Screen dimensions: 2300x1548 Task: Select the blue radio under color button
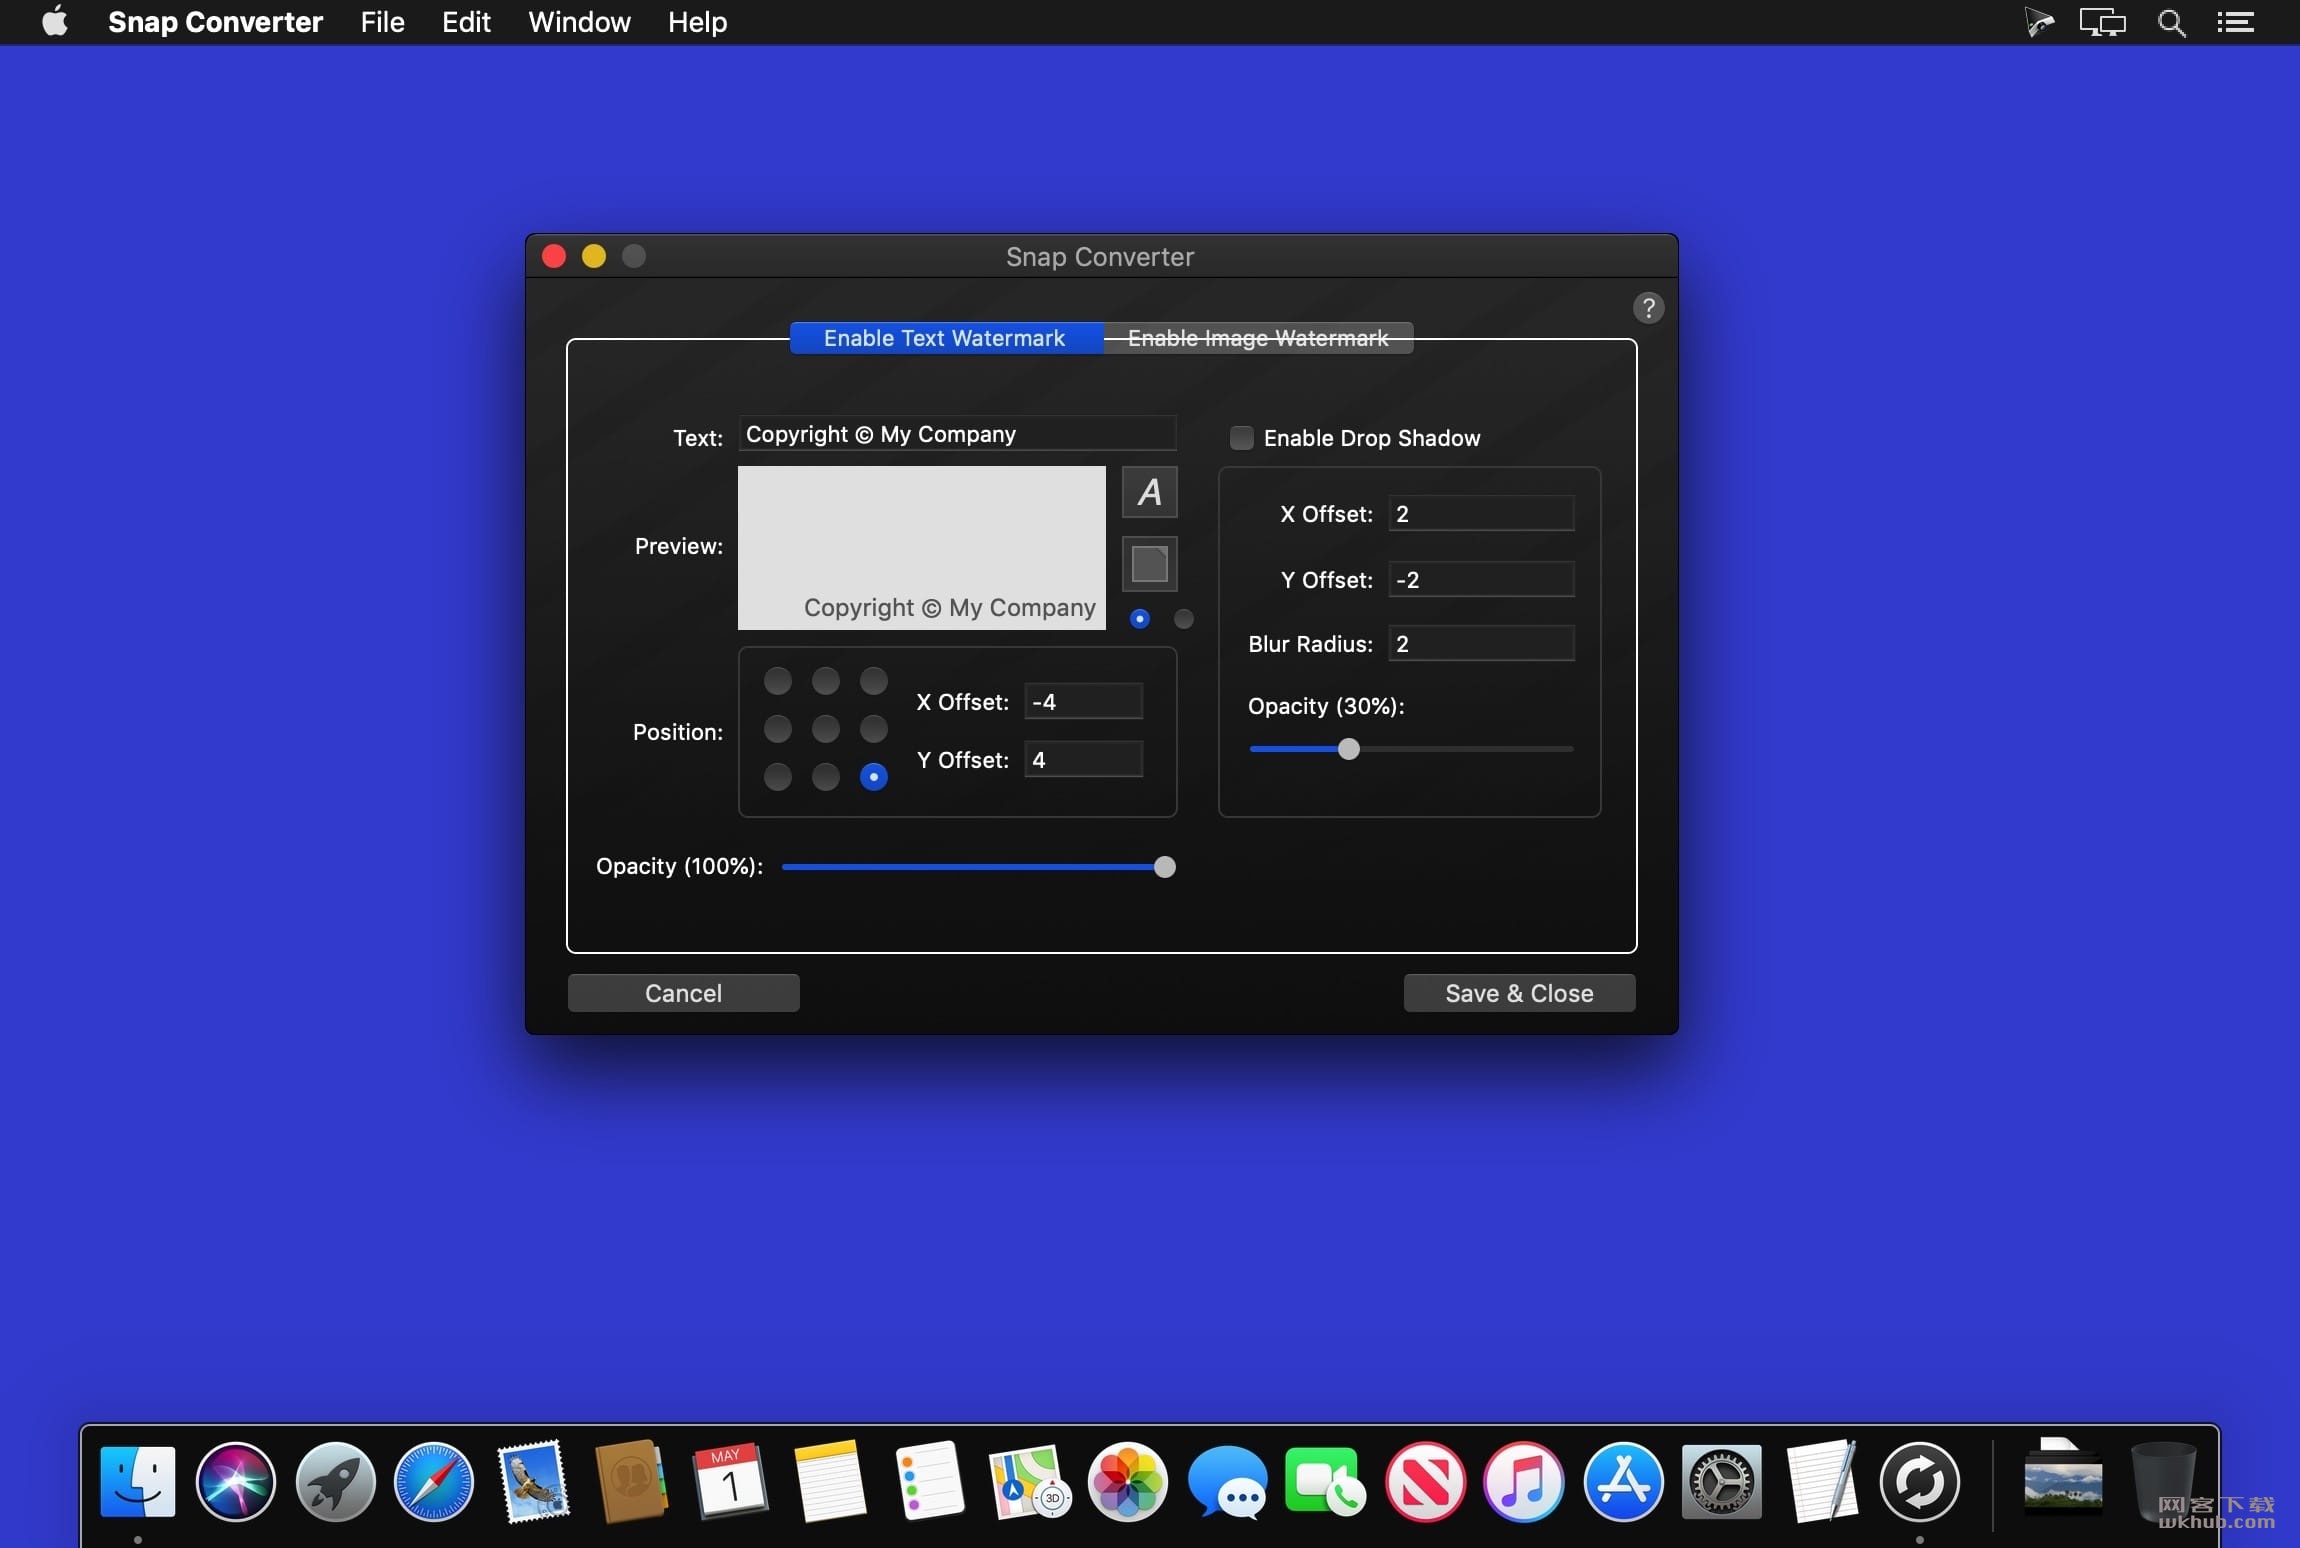click(x=1139, y=619)
